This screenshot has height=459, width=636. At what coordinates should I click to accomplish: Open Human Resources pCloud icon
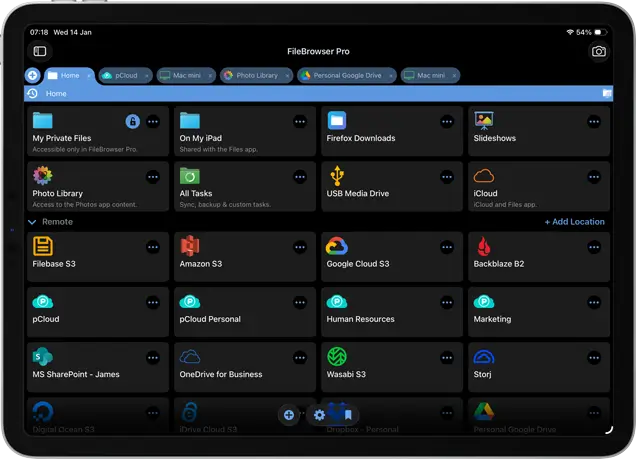click(337, 302)
